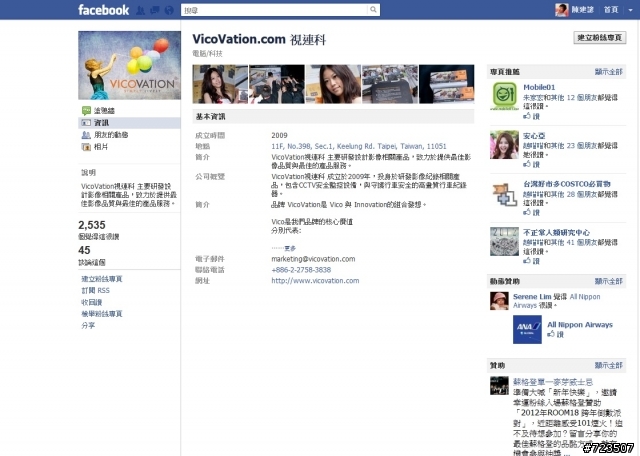This screenshot has width=640, height=456.
Task: Click 檢舉粉絲專頁 report link
Action: click(102, 314)
